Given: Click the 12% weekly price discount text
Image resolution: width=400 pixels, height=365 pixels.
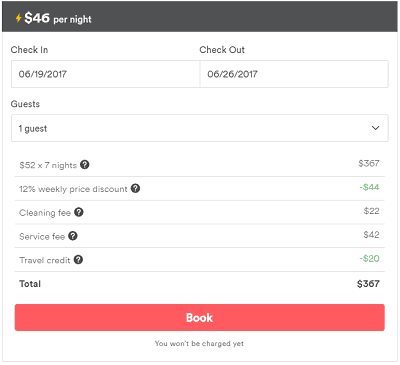Looking at the screenshot, I should point(73,189).
